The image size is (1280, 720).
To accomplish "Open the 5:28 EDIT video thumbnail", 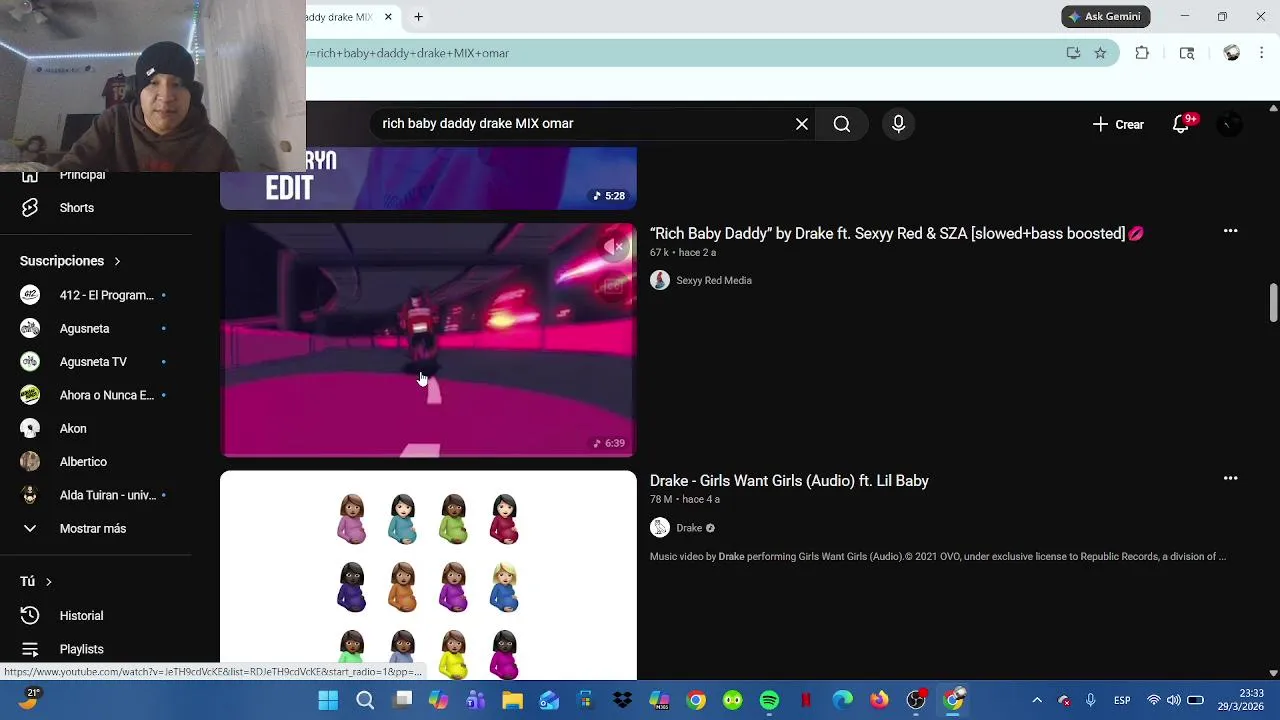I will click(428, 178).
